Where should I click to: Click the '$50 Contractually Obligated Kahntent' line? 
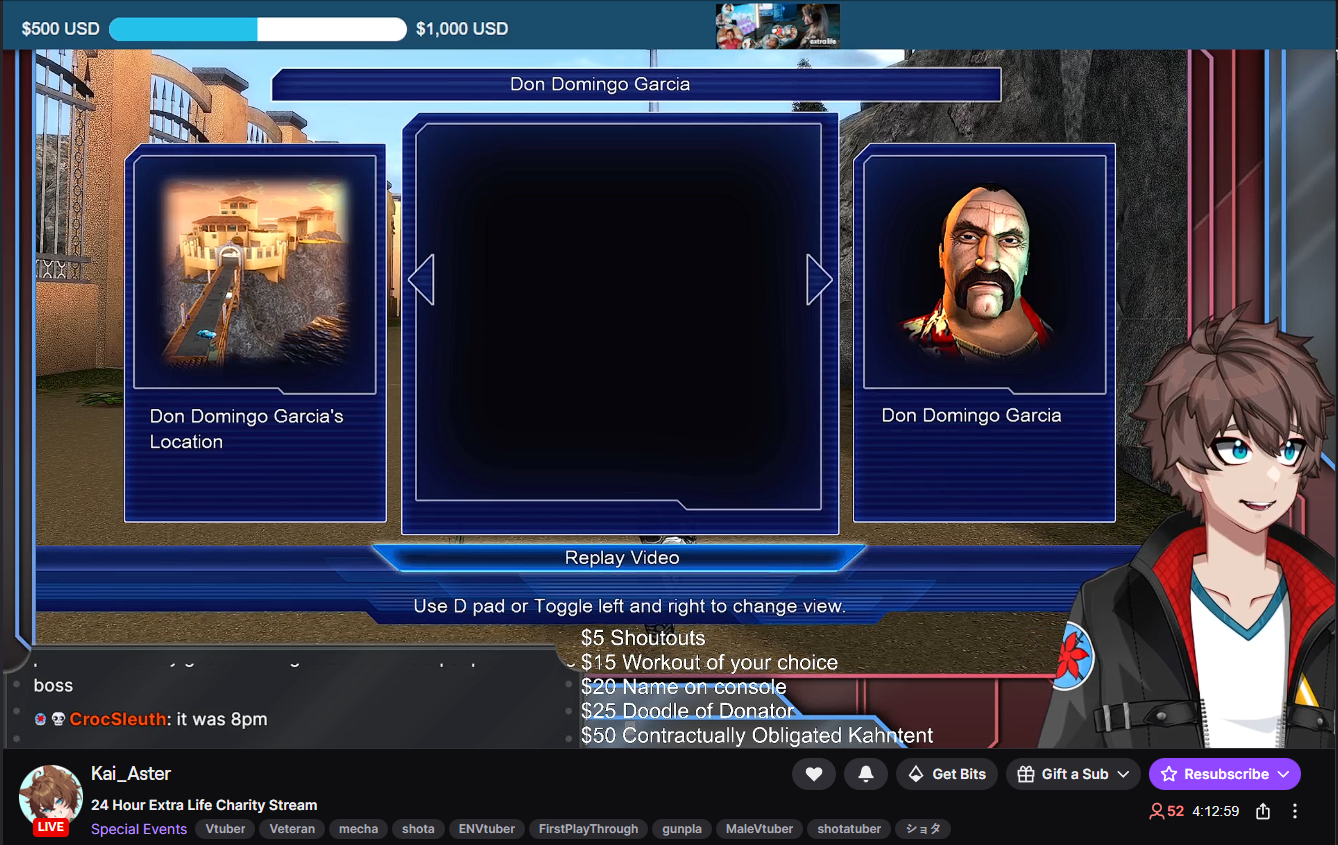coord(757,736)
